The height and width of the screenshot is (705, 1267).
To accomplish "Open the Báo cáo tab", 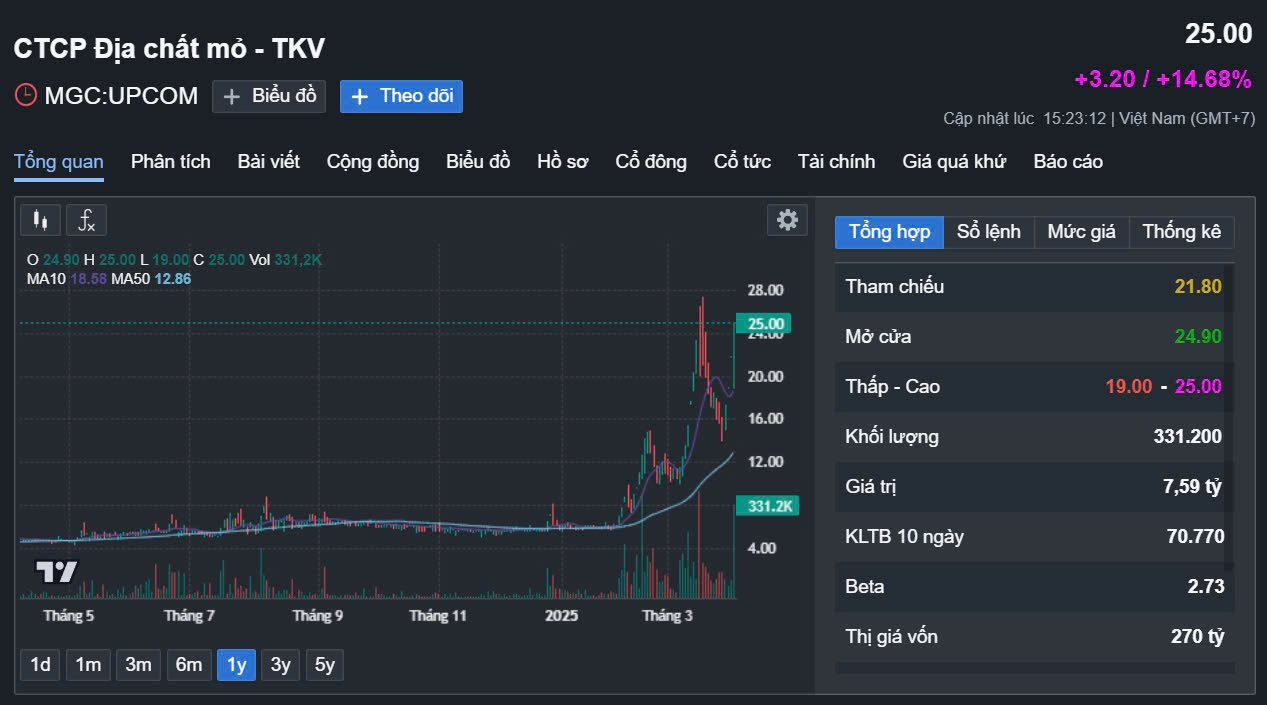I will pos(1068,161).
